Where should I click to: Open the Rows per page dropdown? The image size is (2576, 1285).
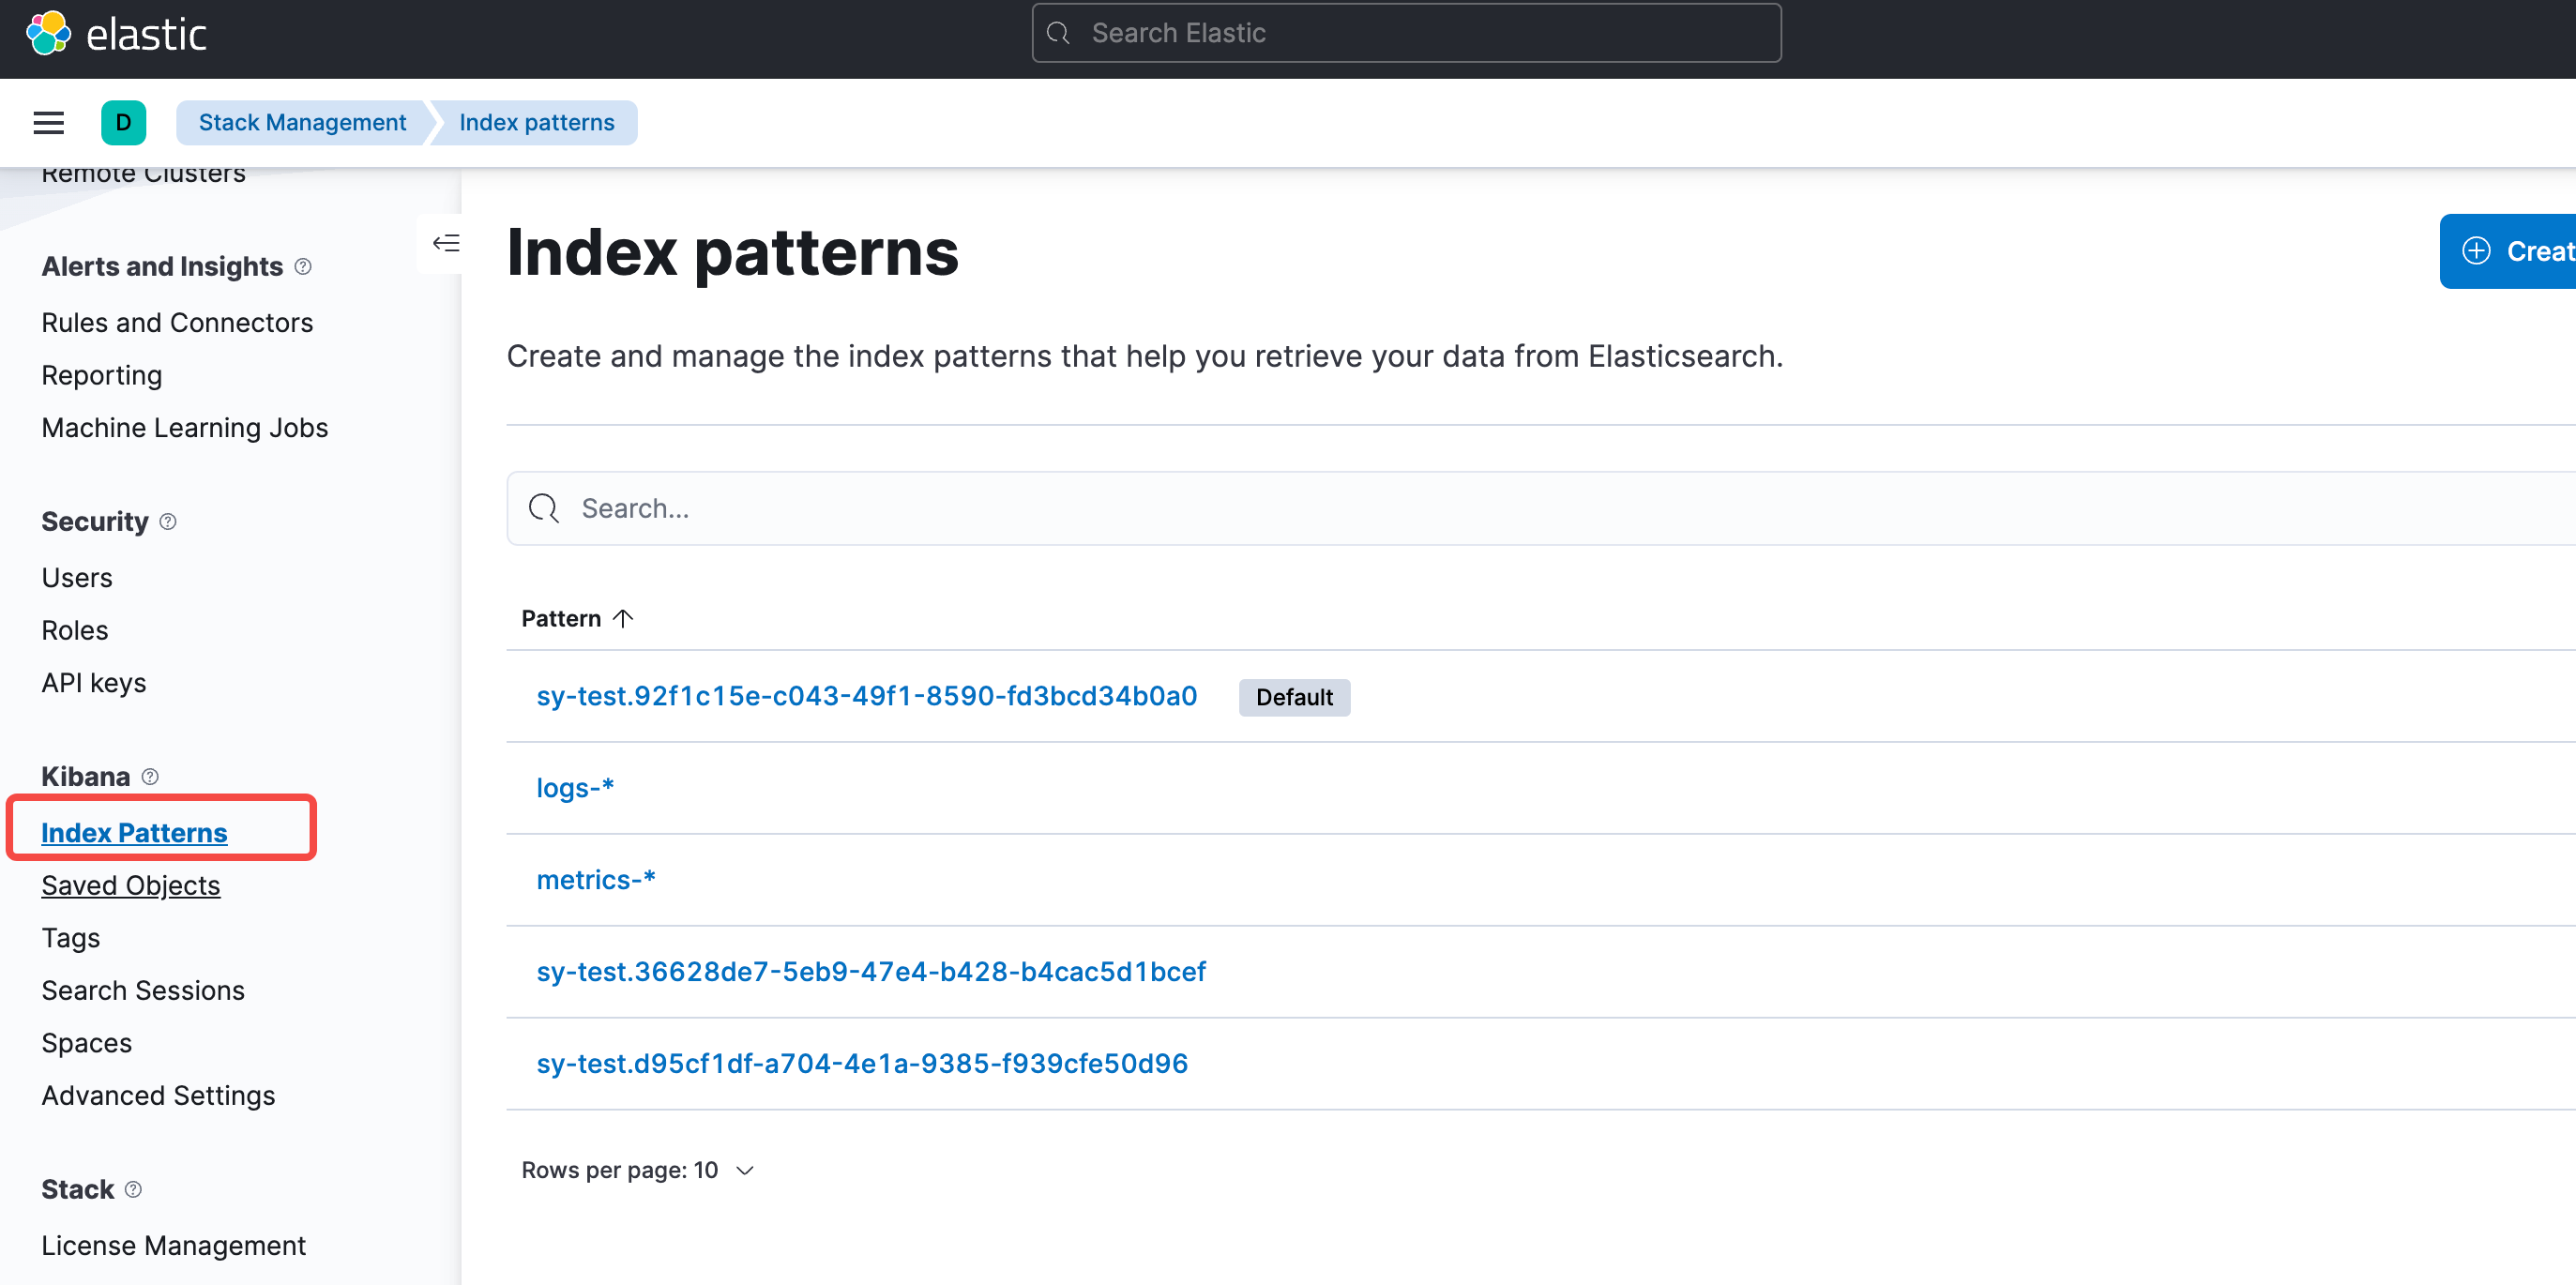coord(638,1170)
